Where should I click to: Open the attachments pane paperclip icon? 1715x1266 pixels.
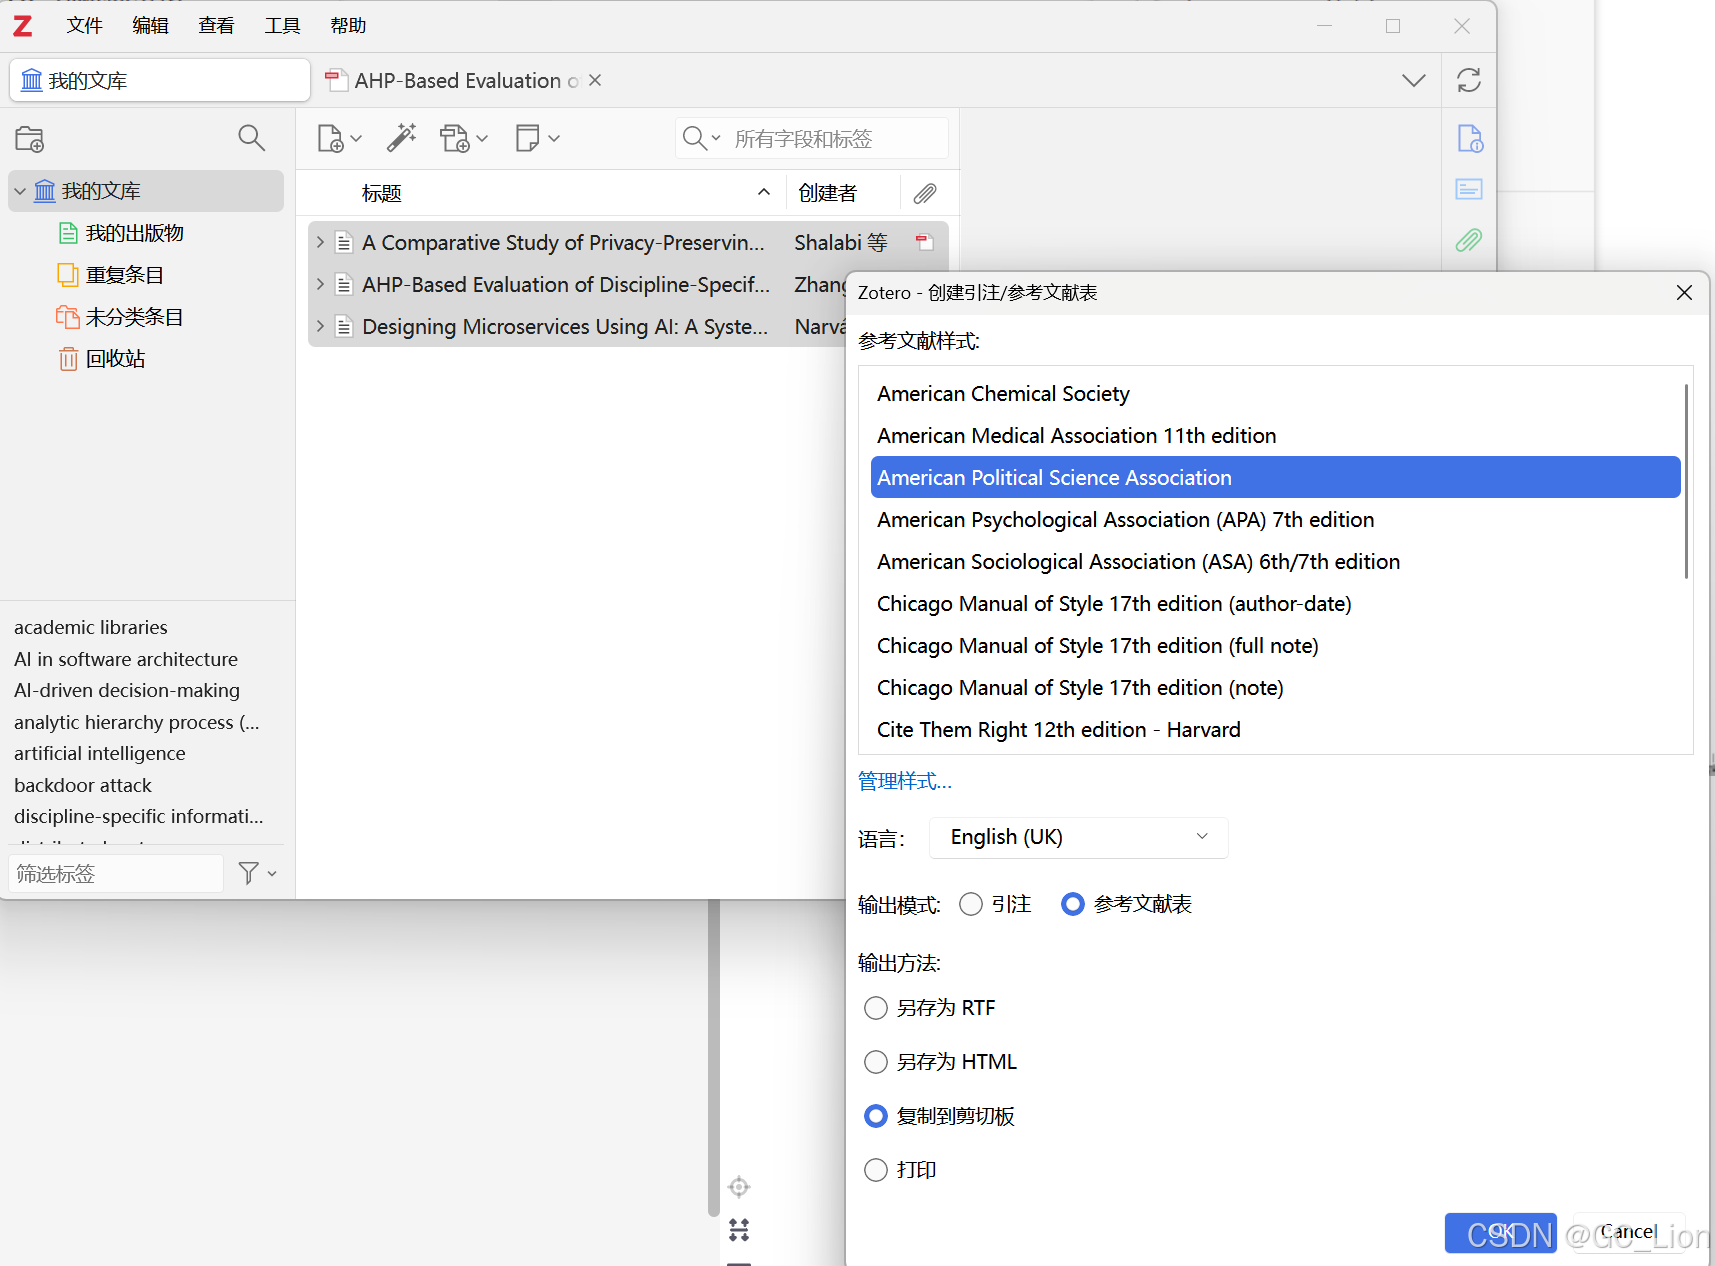1469,240
